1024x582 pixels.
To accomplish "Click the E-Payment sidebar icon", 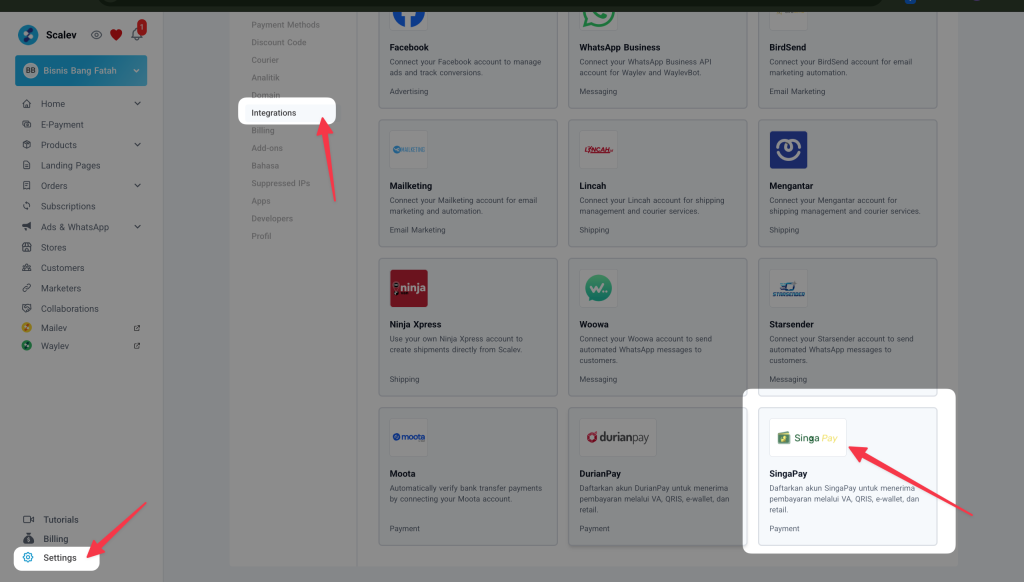I will (x=27, y=124).
